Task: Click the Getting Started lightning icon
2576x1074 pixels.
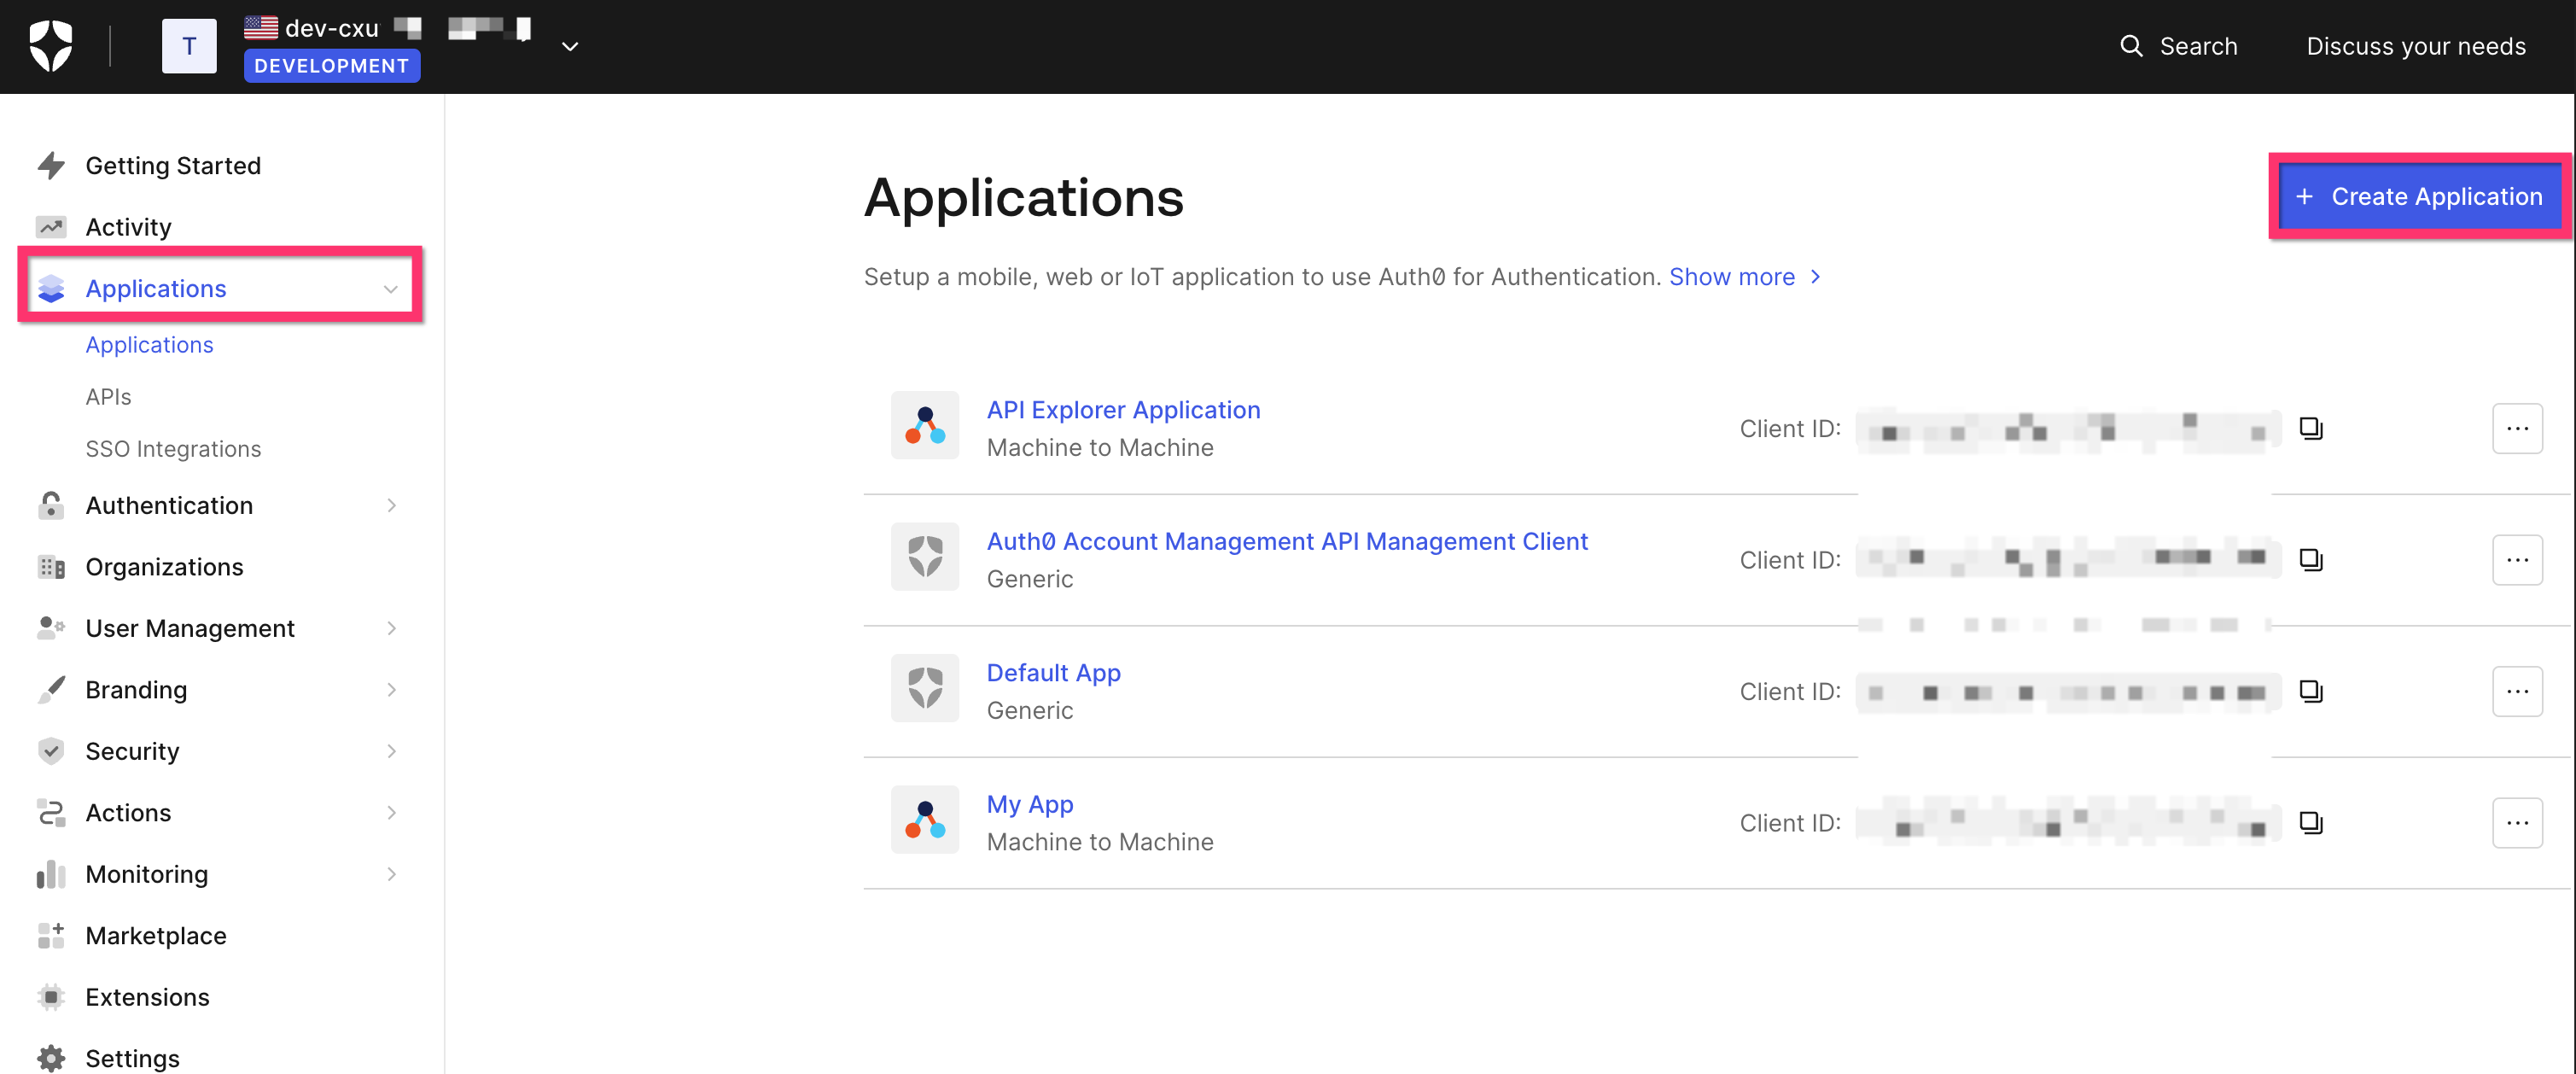Action: coord(51,165)
